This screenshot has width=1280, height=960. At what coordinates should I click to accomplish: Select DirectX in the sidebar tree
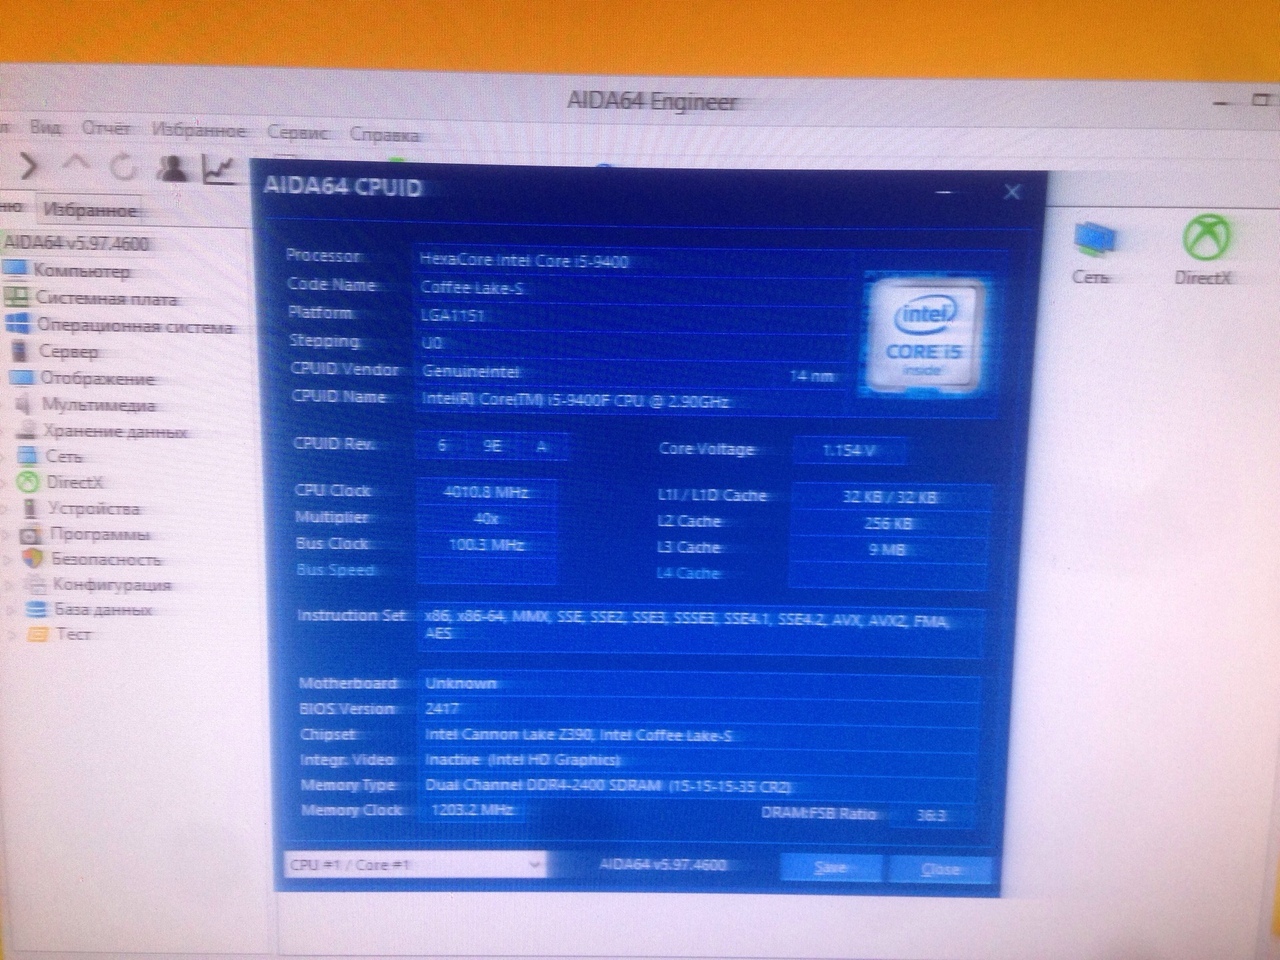[x=74, y=482]
